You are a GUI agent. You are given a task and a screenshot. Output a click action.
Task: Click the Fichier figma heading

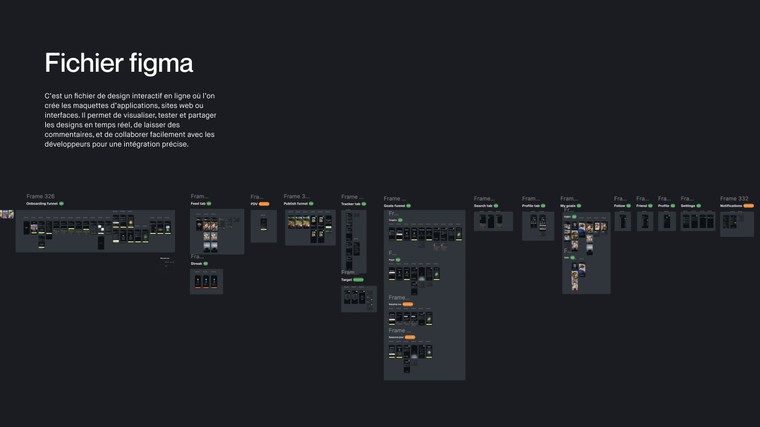coord(119,63)
